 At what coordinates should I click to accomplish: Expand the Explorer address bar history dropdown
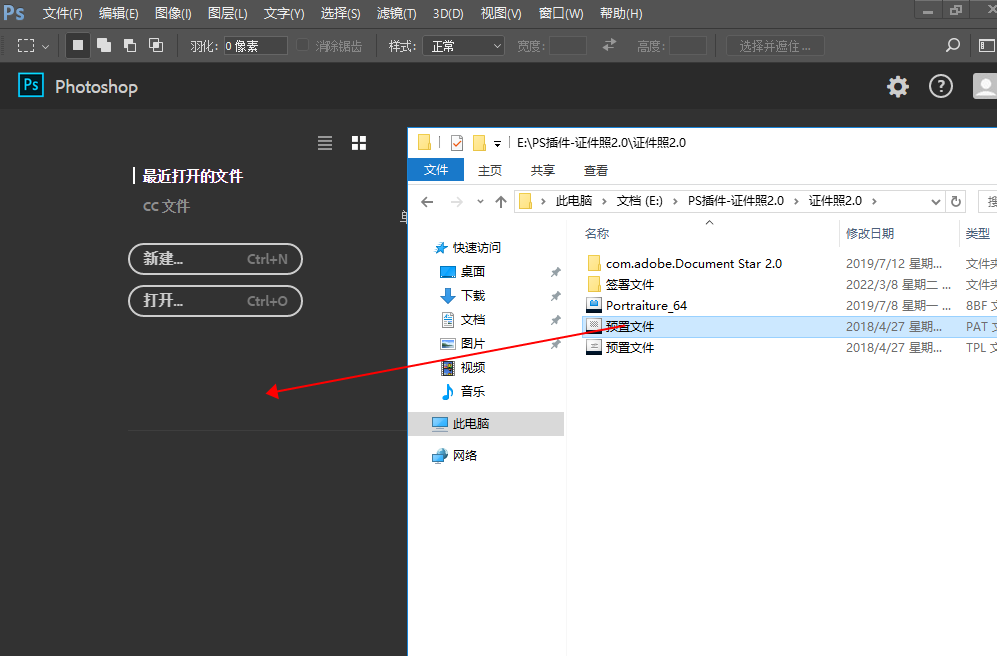pyautogui.click(x=935, y=202)
